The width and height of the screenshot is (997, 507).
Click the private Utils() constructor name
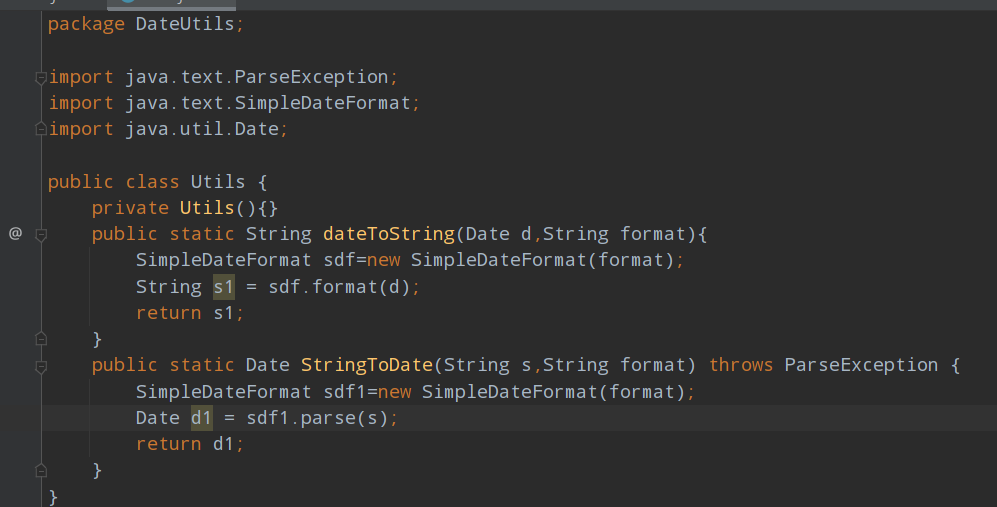click(x=207, y=208)
